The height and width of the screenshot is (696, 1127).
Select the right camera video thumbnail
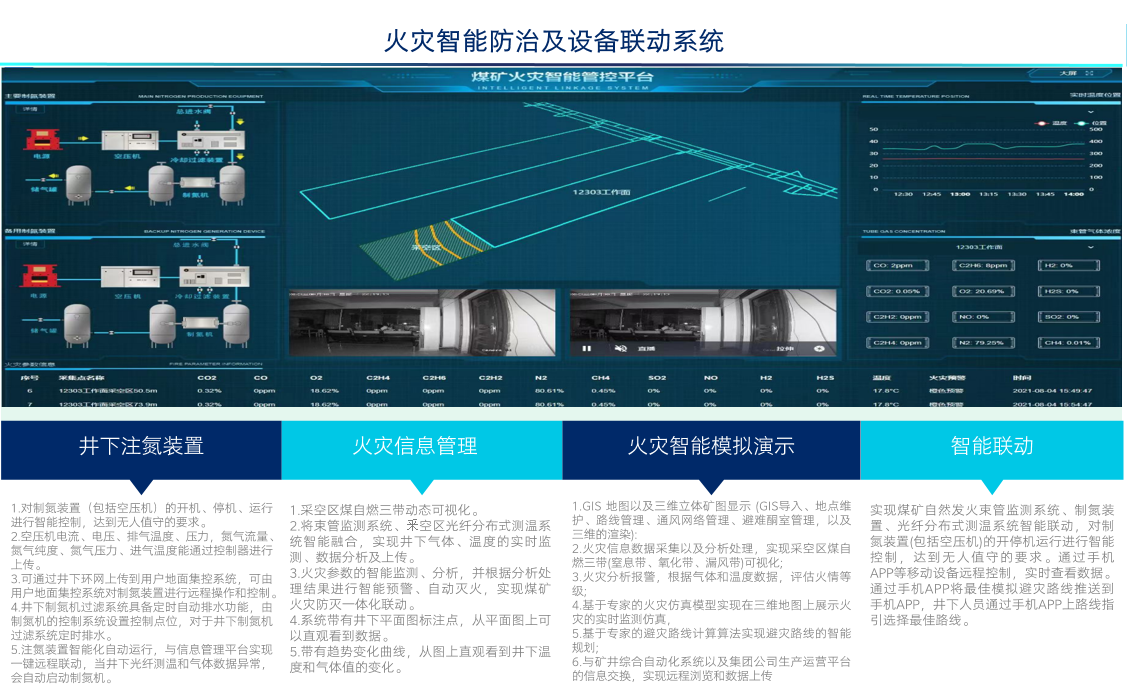point(703,323)
